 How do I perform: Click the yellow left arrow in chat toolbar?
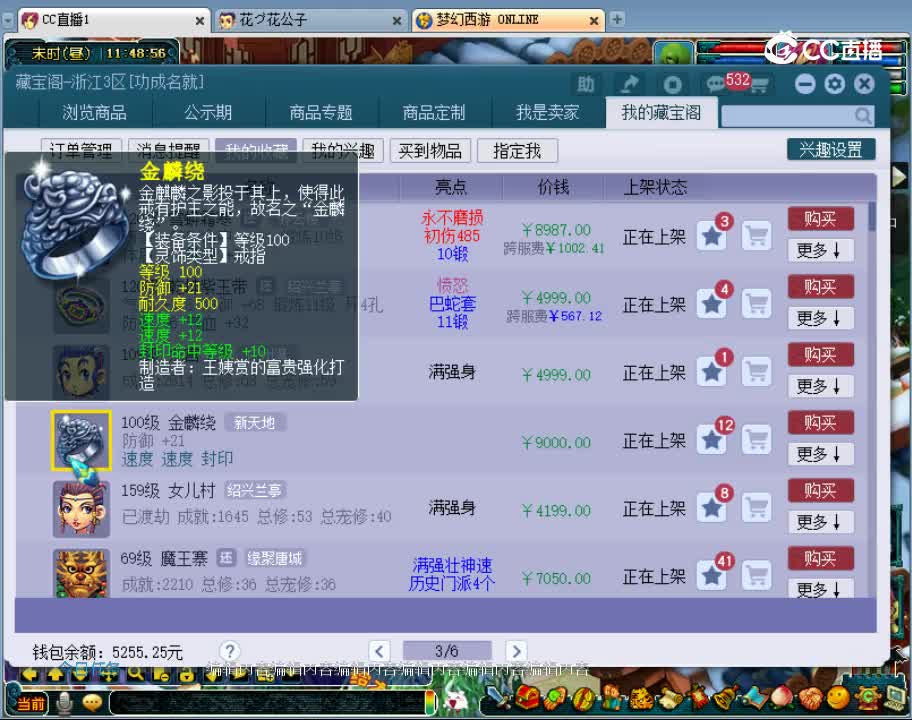(x=30, y=675)
